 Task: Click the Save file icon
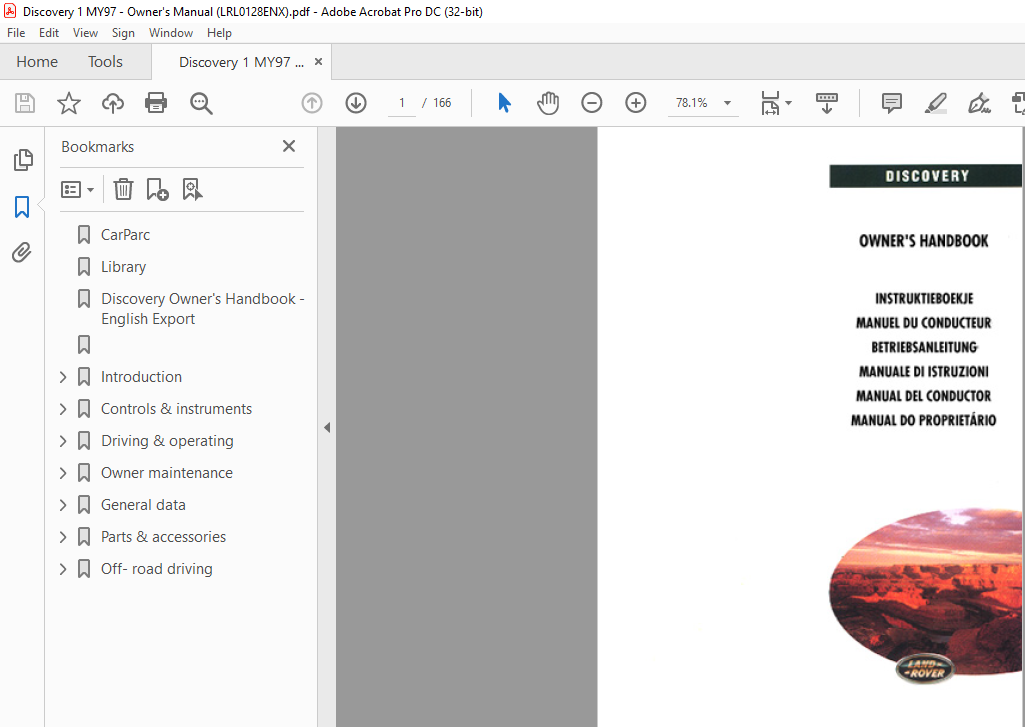click(25, 103)
